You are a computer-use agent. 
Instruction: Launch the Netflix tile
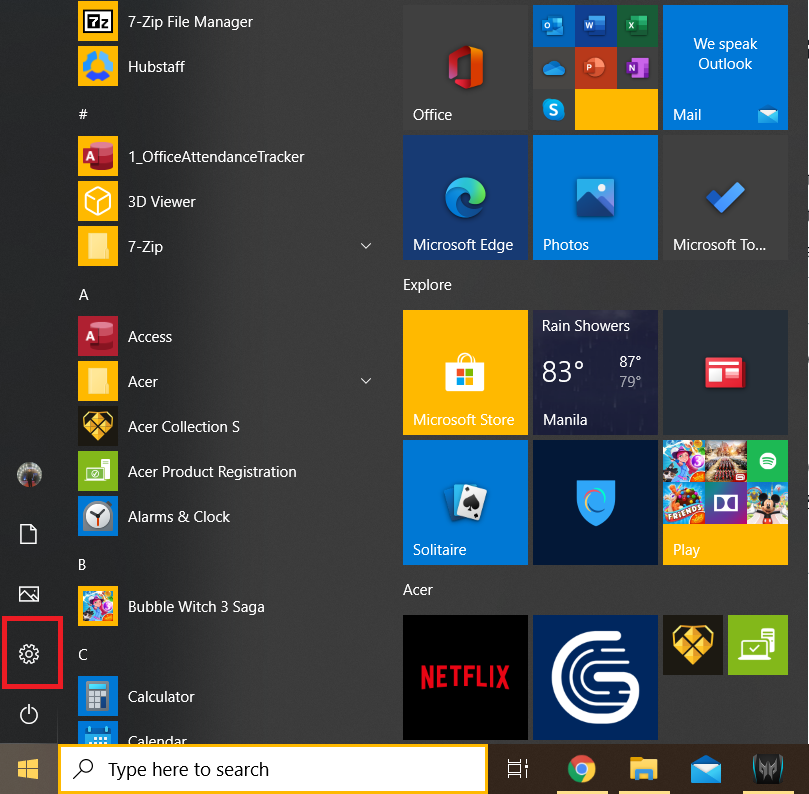[x=465, y=677]
